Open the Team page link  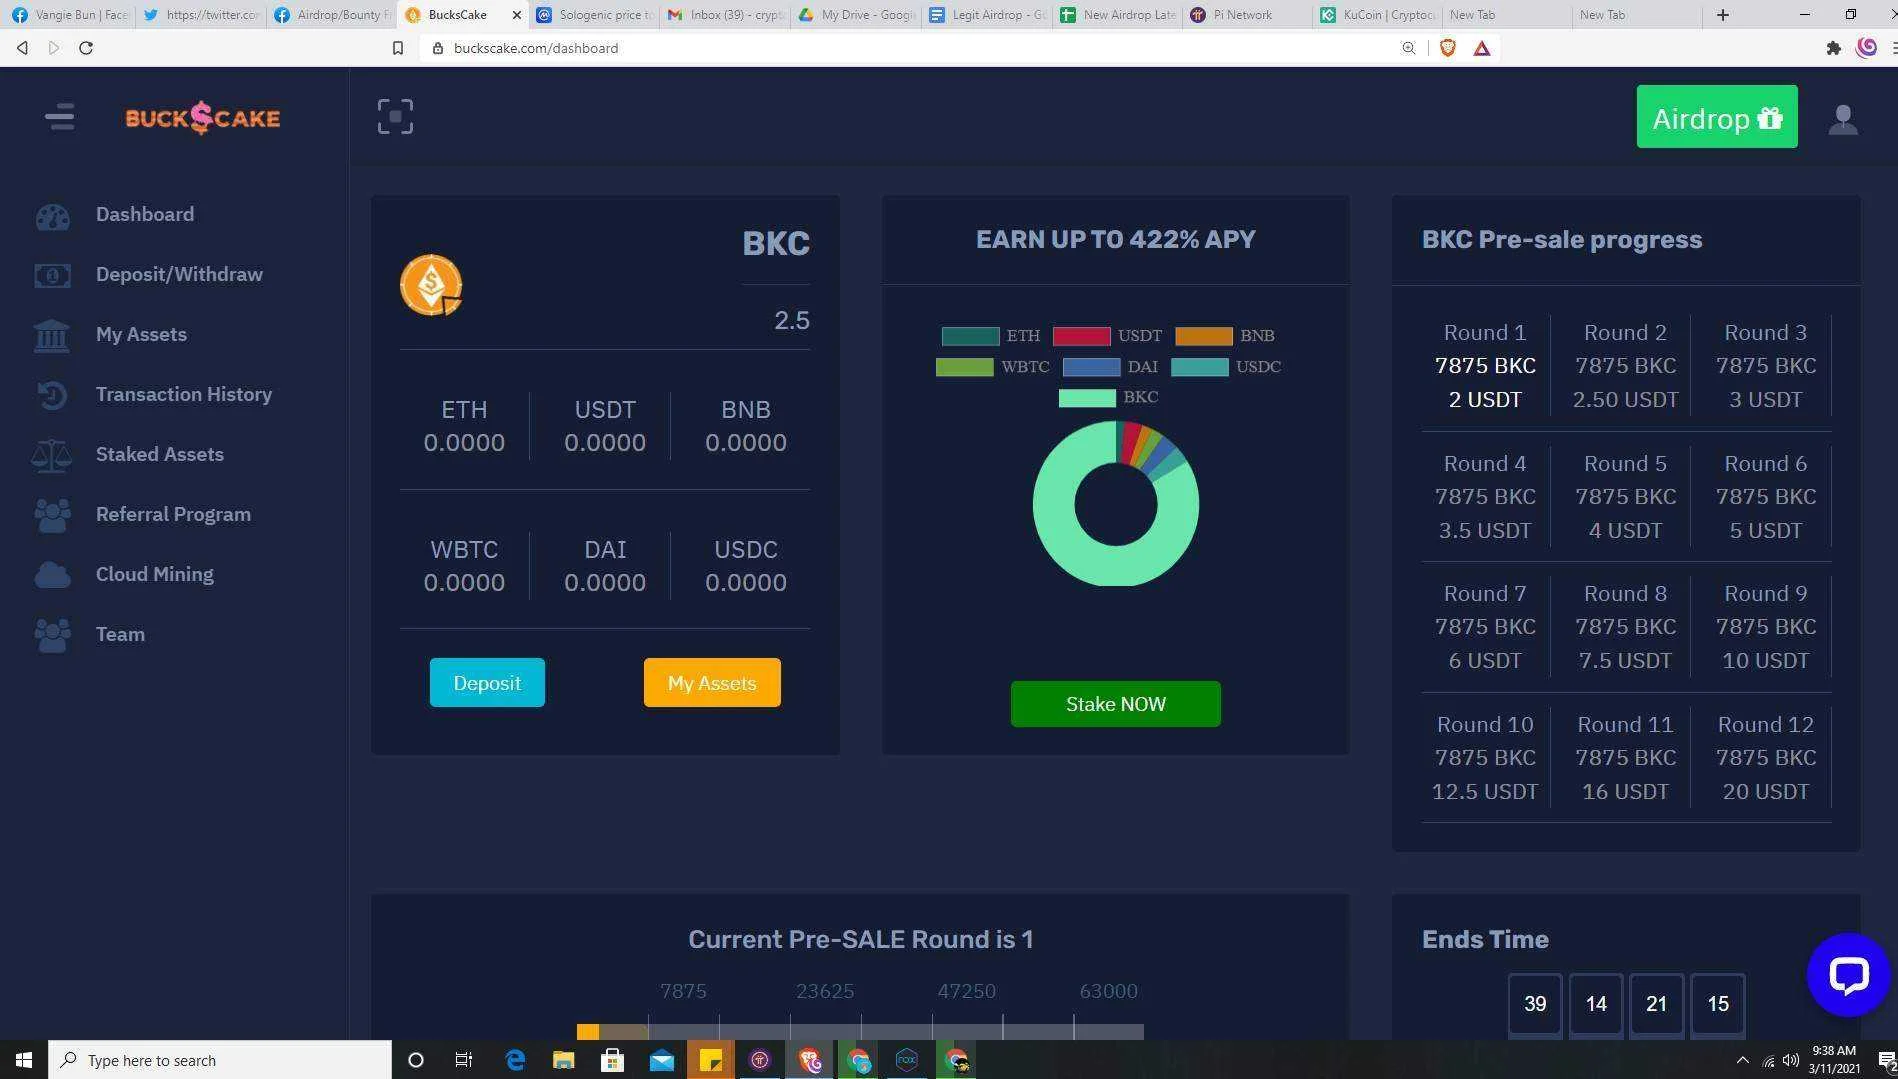[x=120, y=634]
